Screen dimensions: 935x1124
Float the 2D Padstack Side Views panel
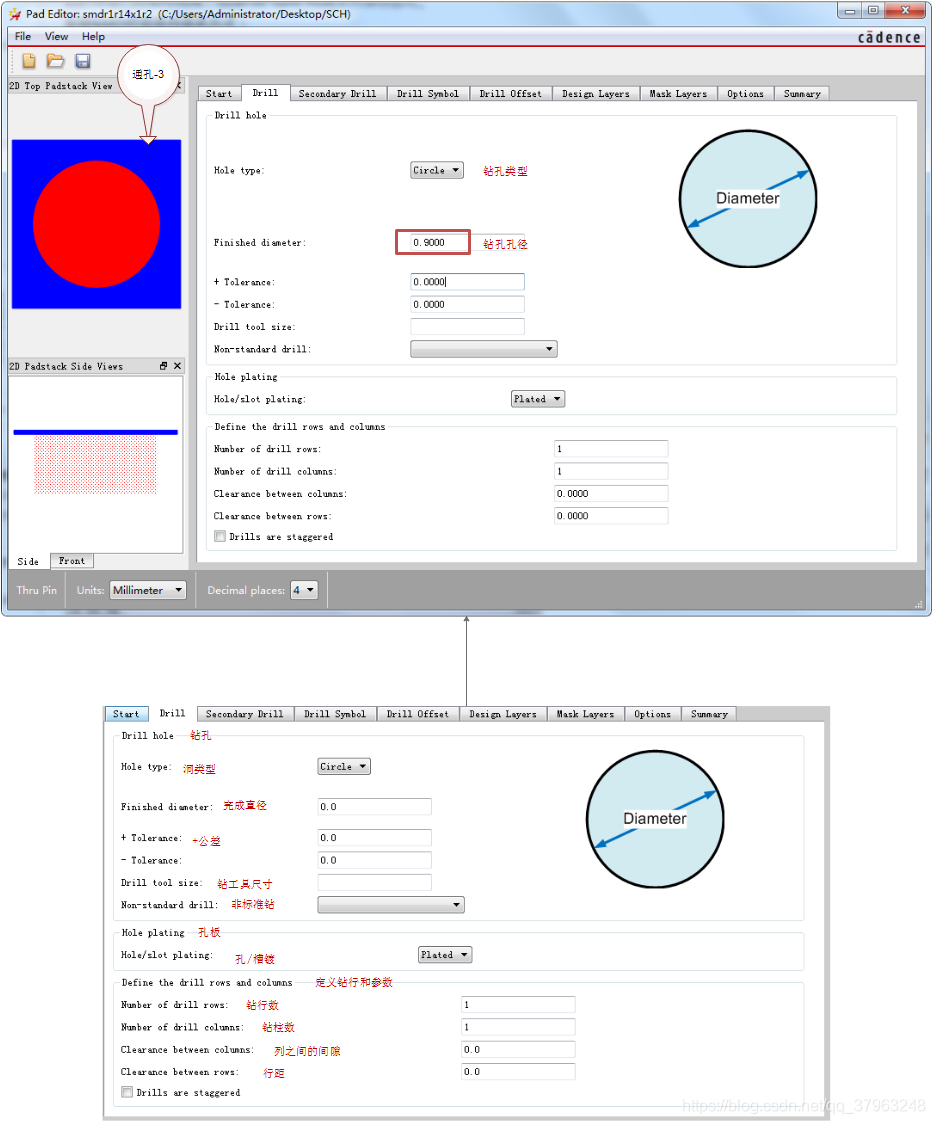[x=163, y=366]
